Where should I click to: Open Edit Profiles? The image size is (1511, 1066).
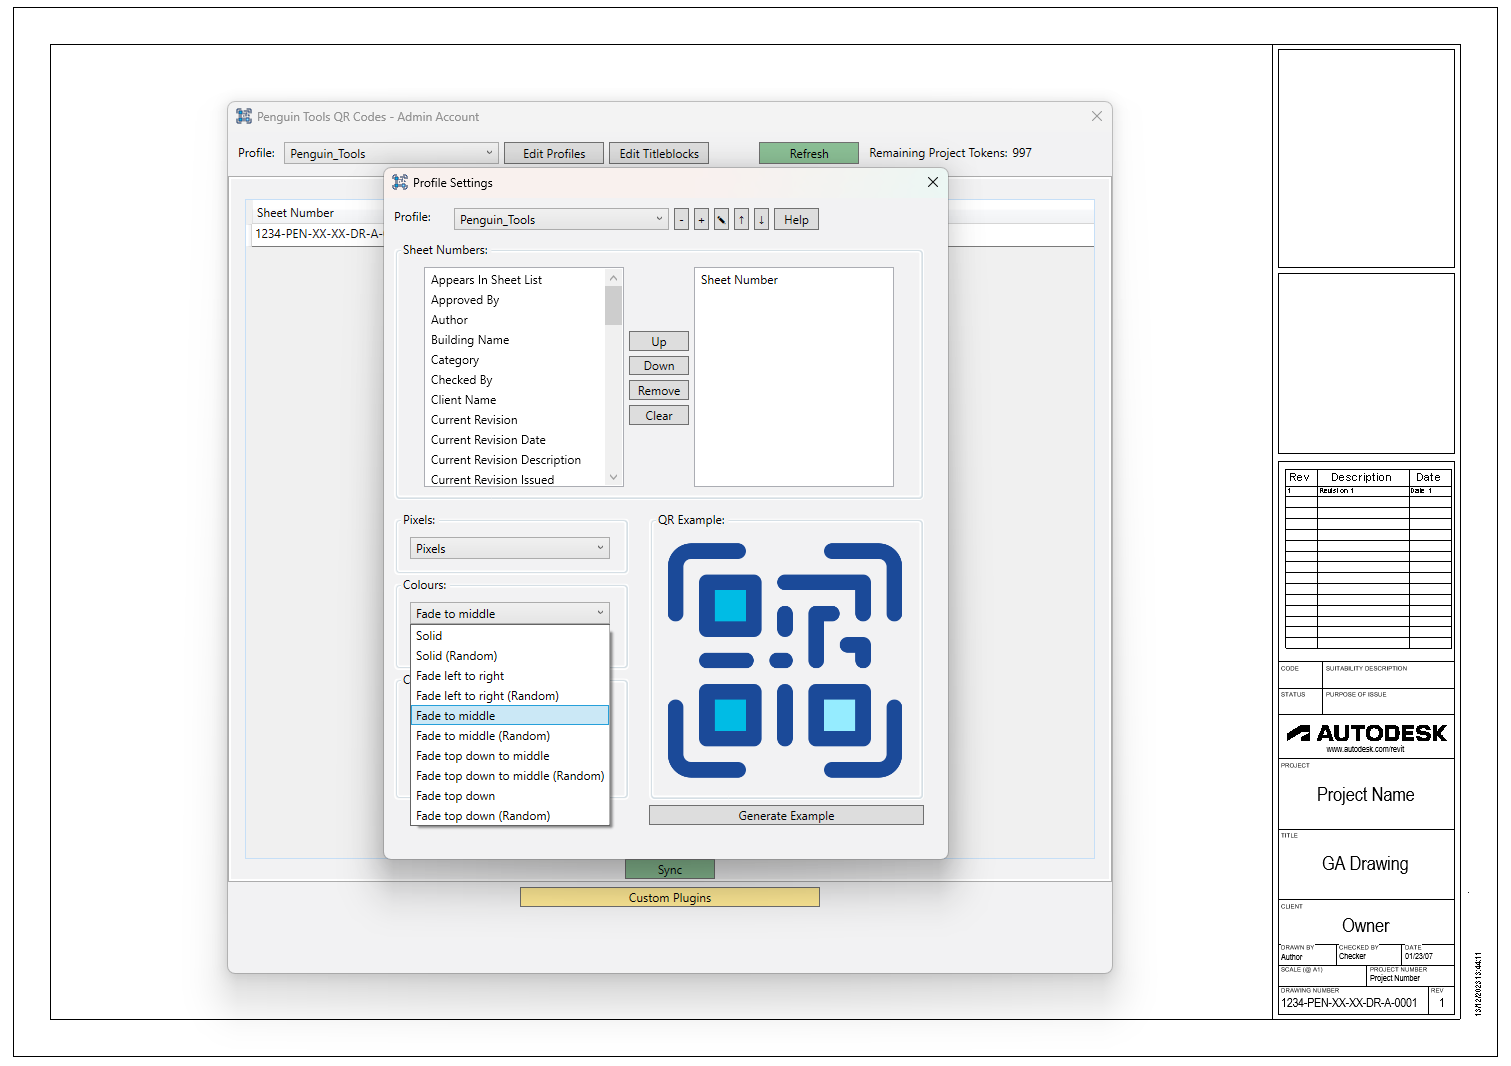(x=554, y=153)
